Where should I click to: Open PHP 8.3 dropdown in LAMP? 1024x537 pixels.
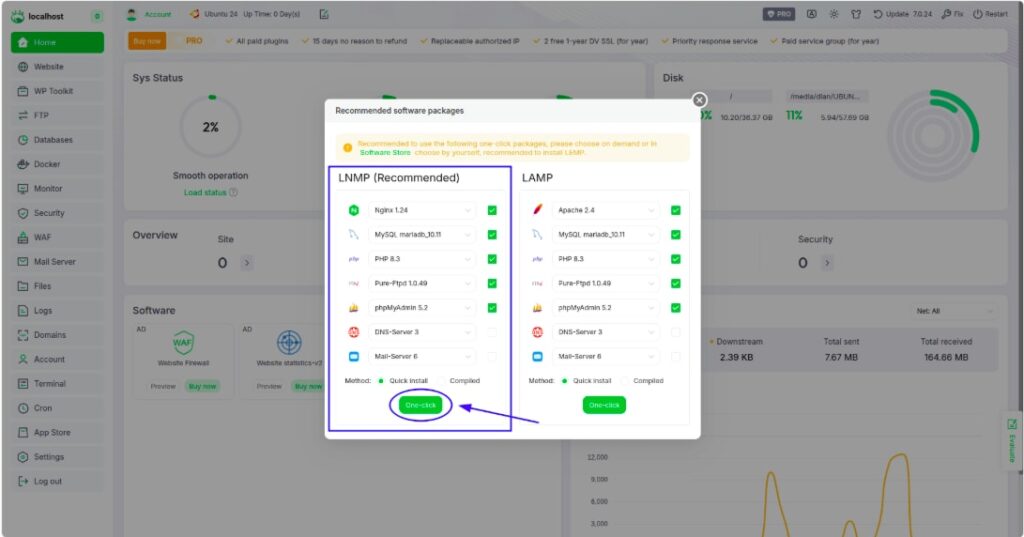pyautogui.click(x=605, y=259)
